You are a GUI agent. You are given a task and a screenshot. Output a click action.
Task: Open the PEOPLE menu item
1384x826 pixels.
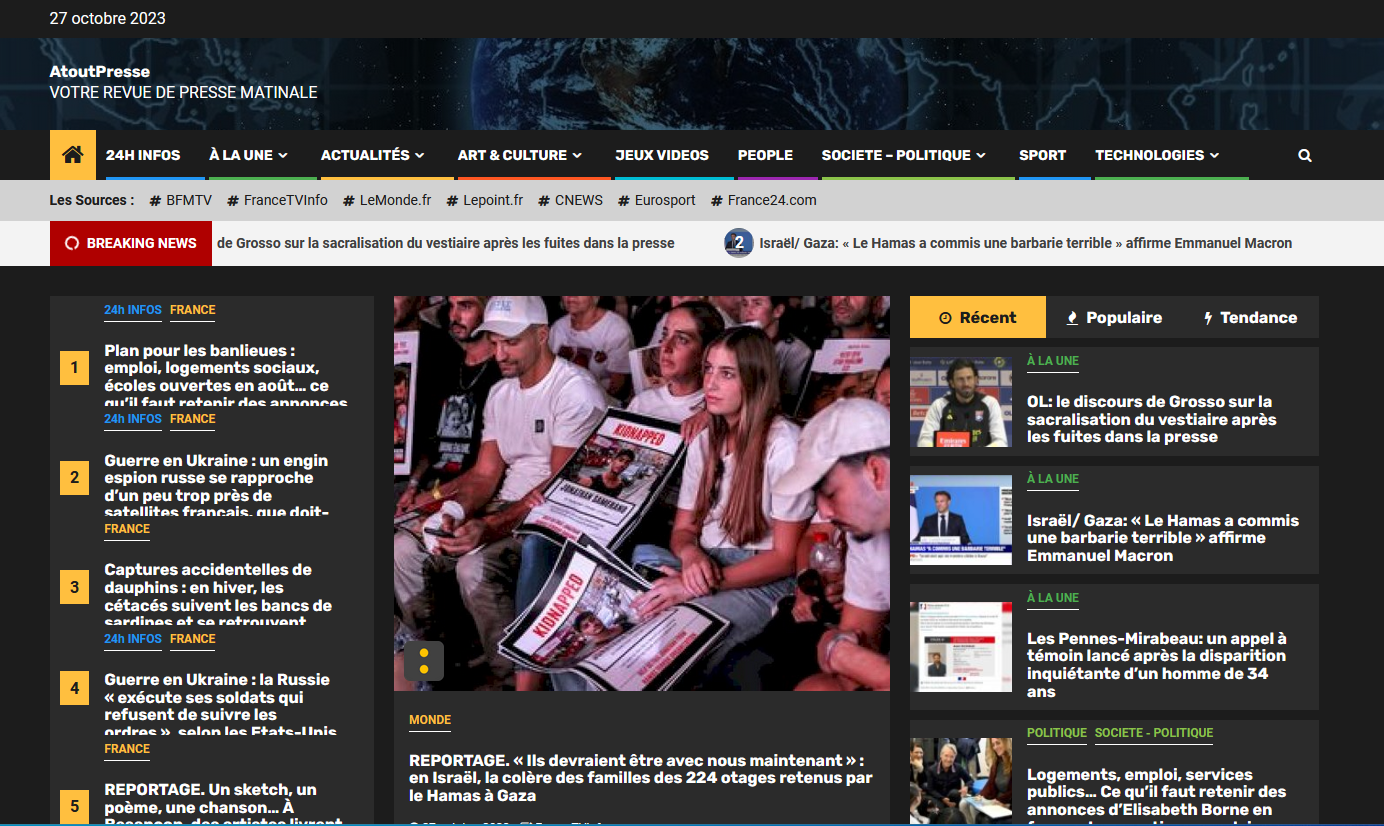[x=765, y=155]
